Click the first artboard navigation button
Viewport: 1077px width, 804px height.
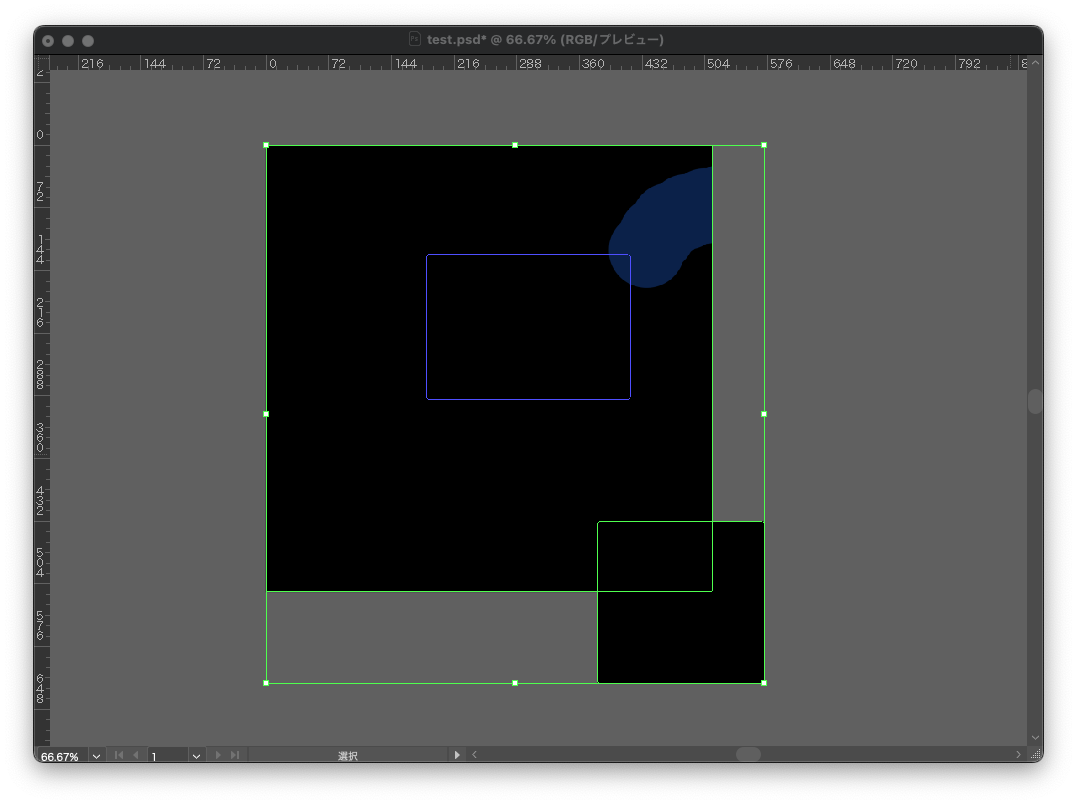point(118,755)
